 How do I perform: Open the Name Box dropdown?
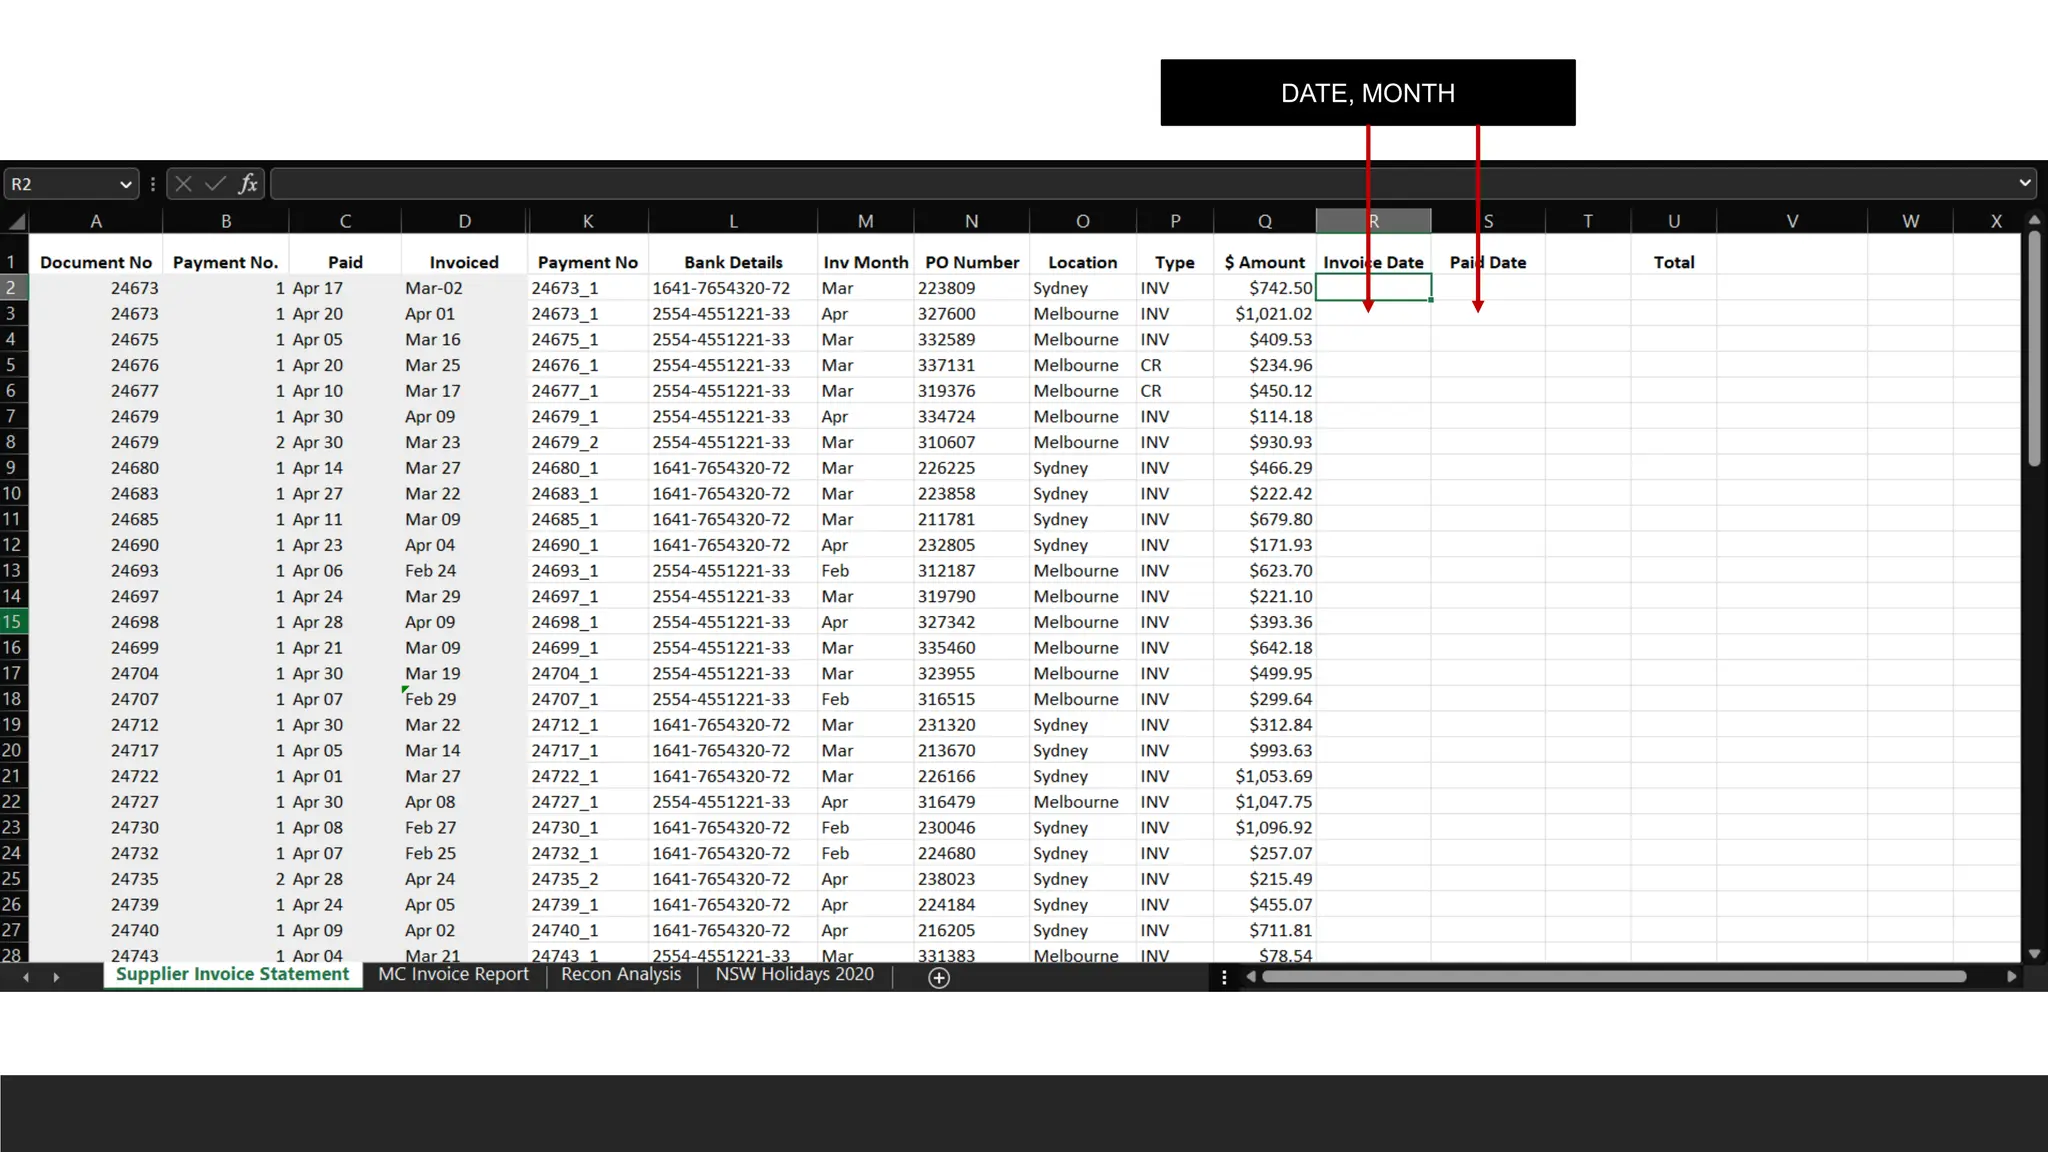[125, 184]
